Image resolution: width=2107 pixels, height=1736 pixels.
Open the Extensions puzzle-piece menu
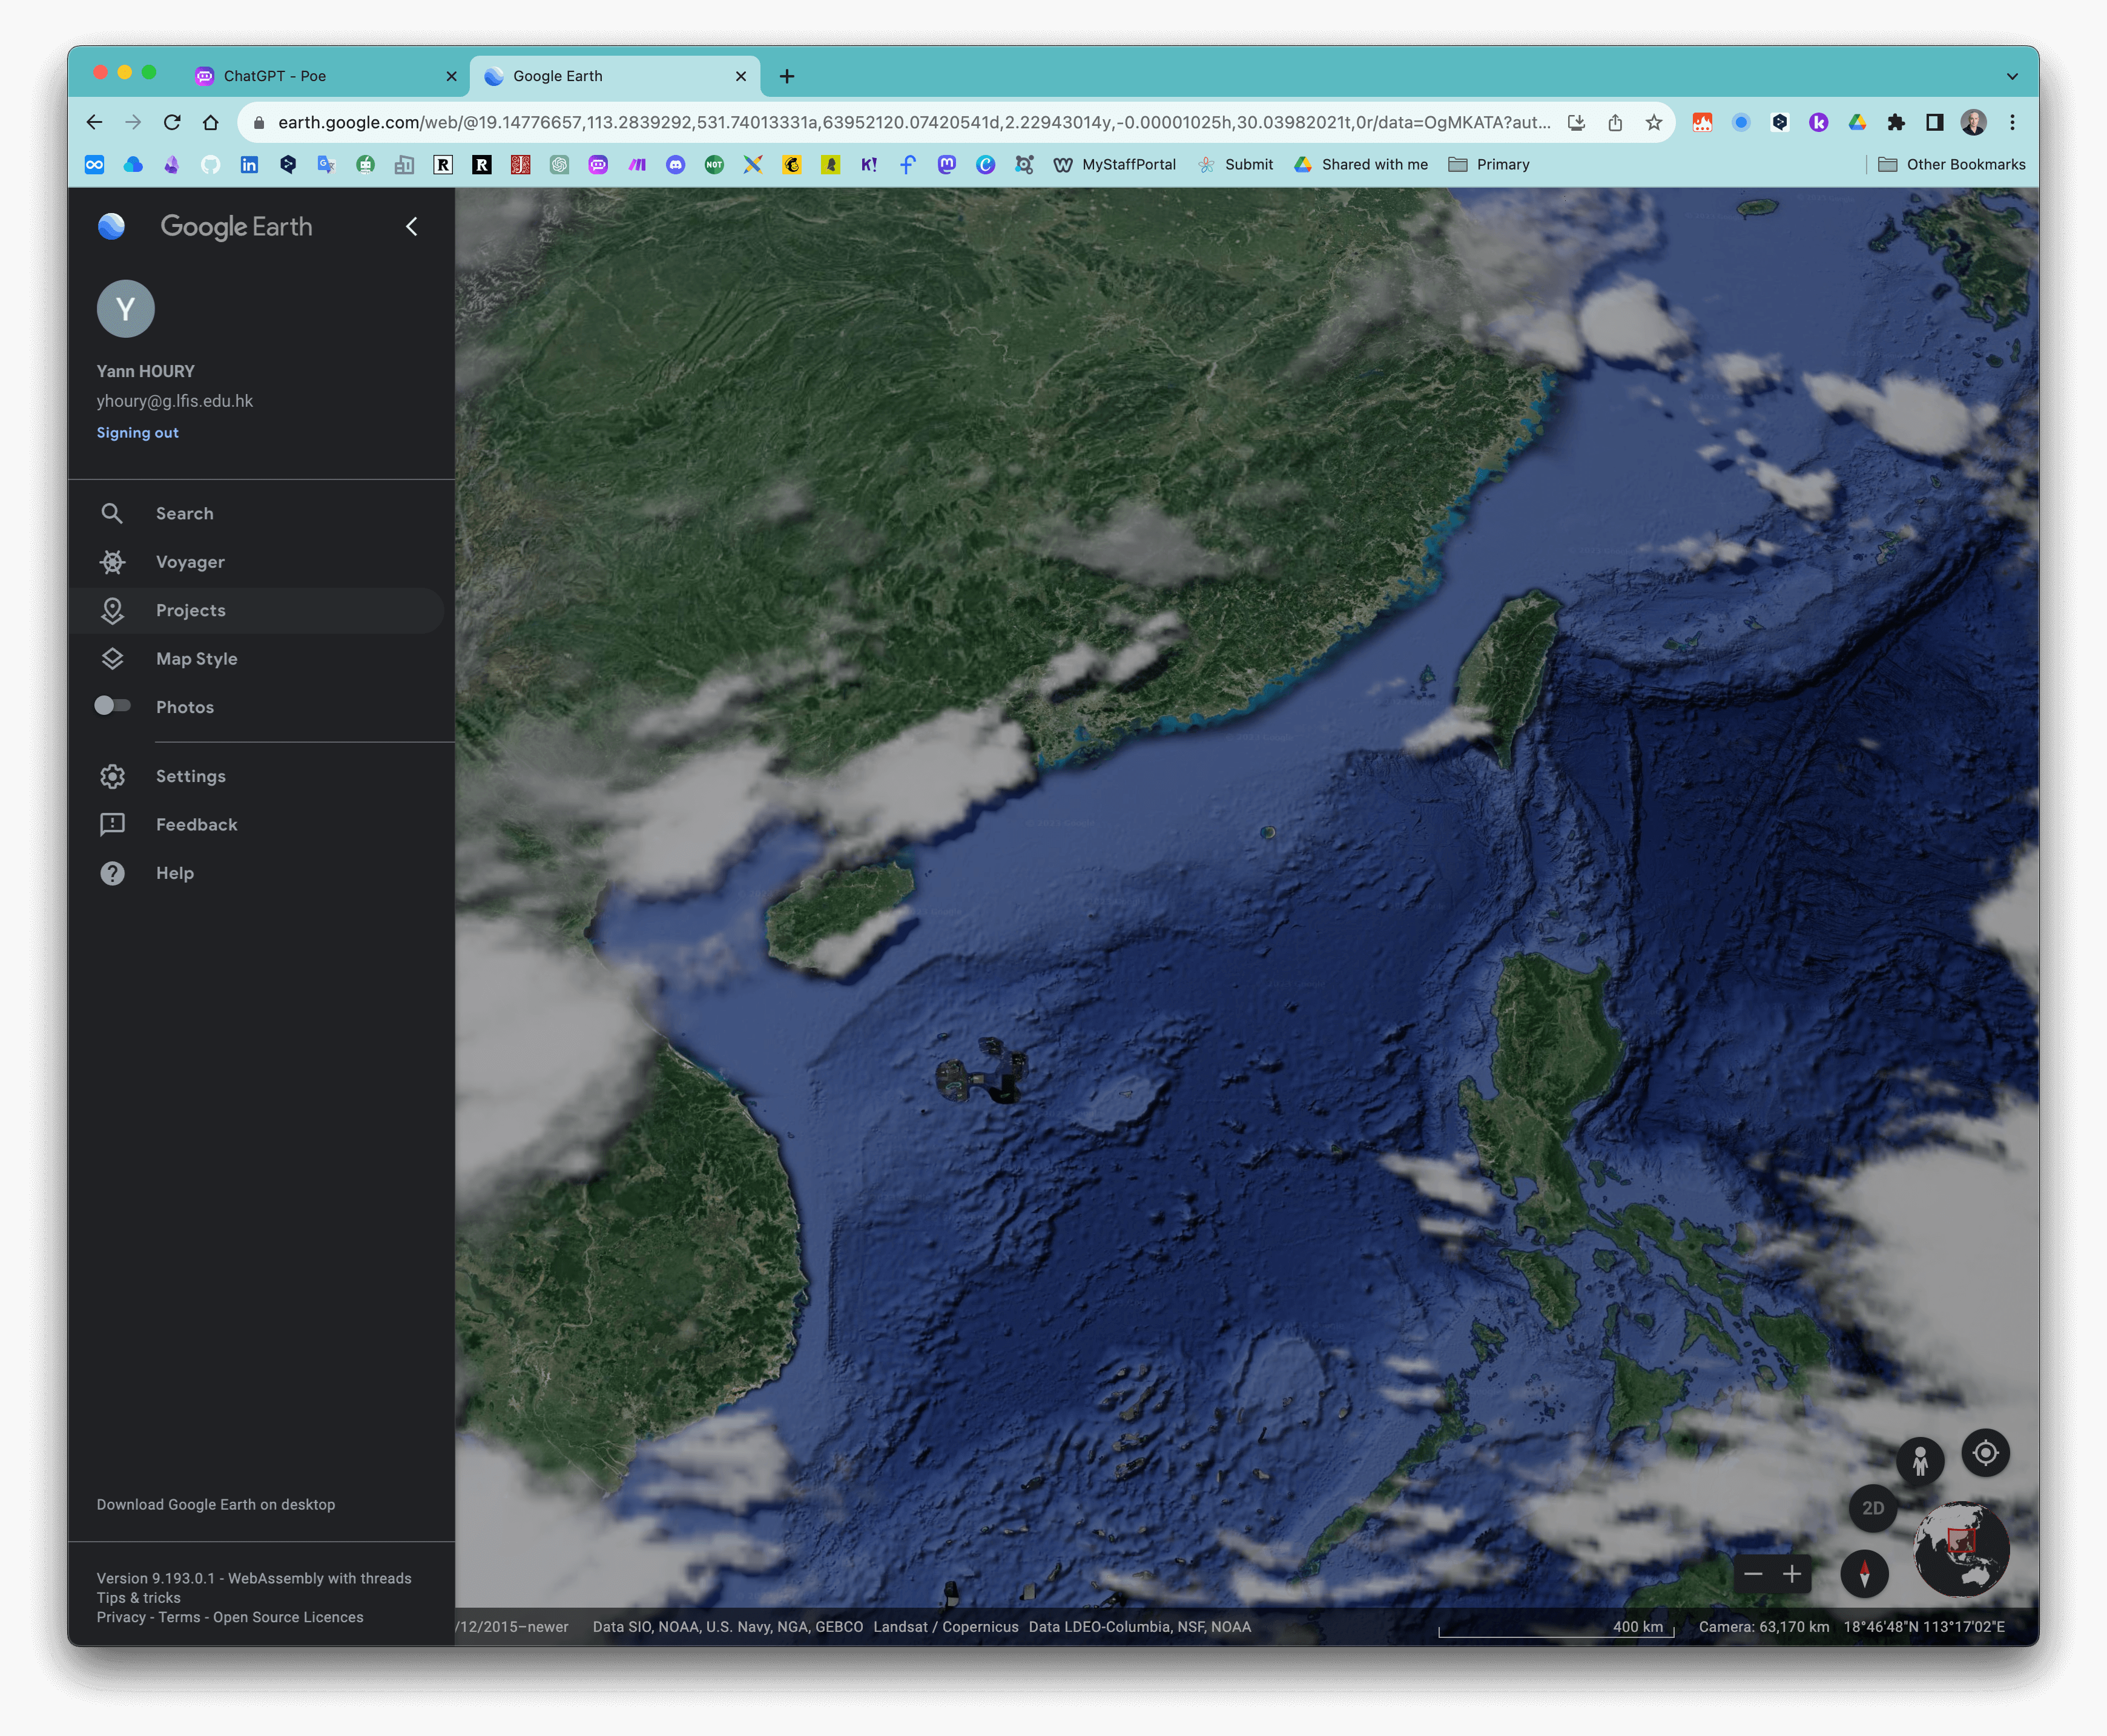coord(1896,122)
